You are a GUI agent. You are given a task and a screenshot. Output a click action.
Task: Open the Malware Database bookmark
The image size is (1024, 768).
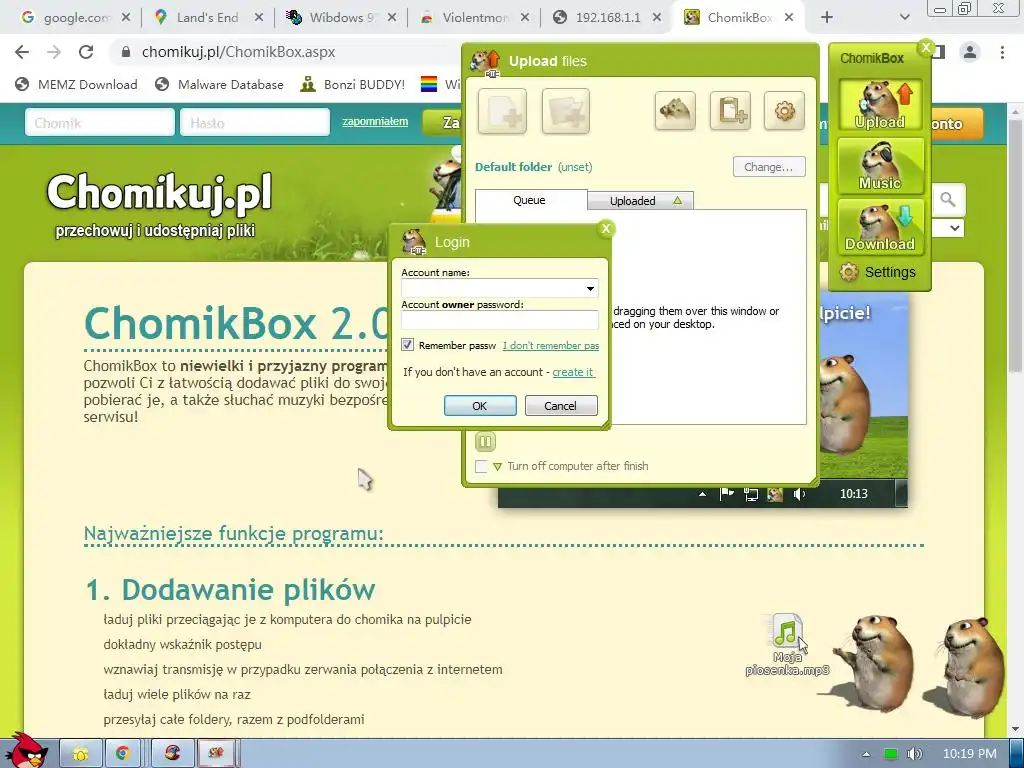(219, 84)
